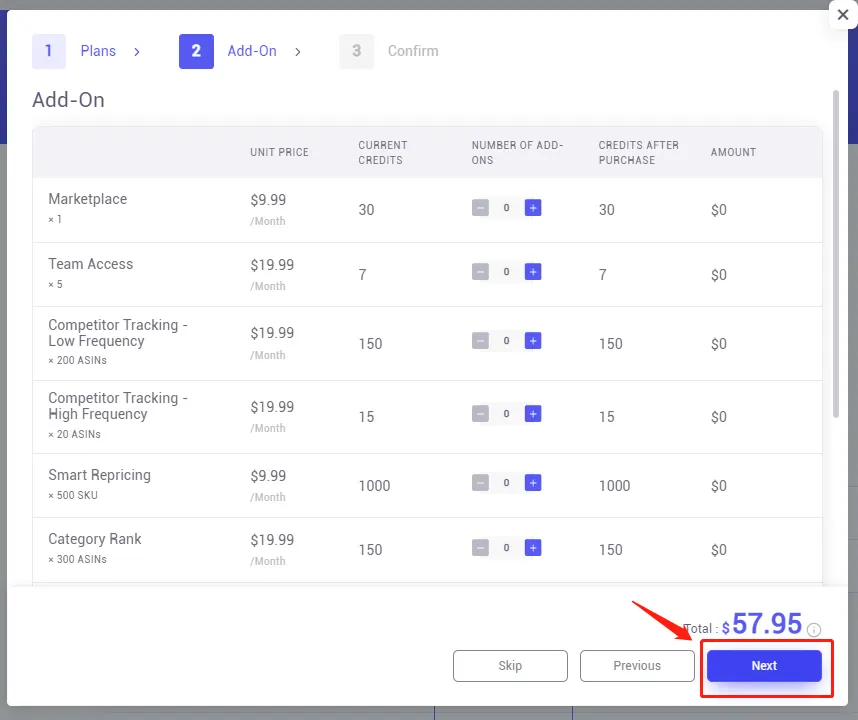Increase Category Rank add-on quantity
The image size is (858, 720).
point(533,547)
